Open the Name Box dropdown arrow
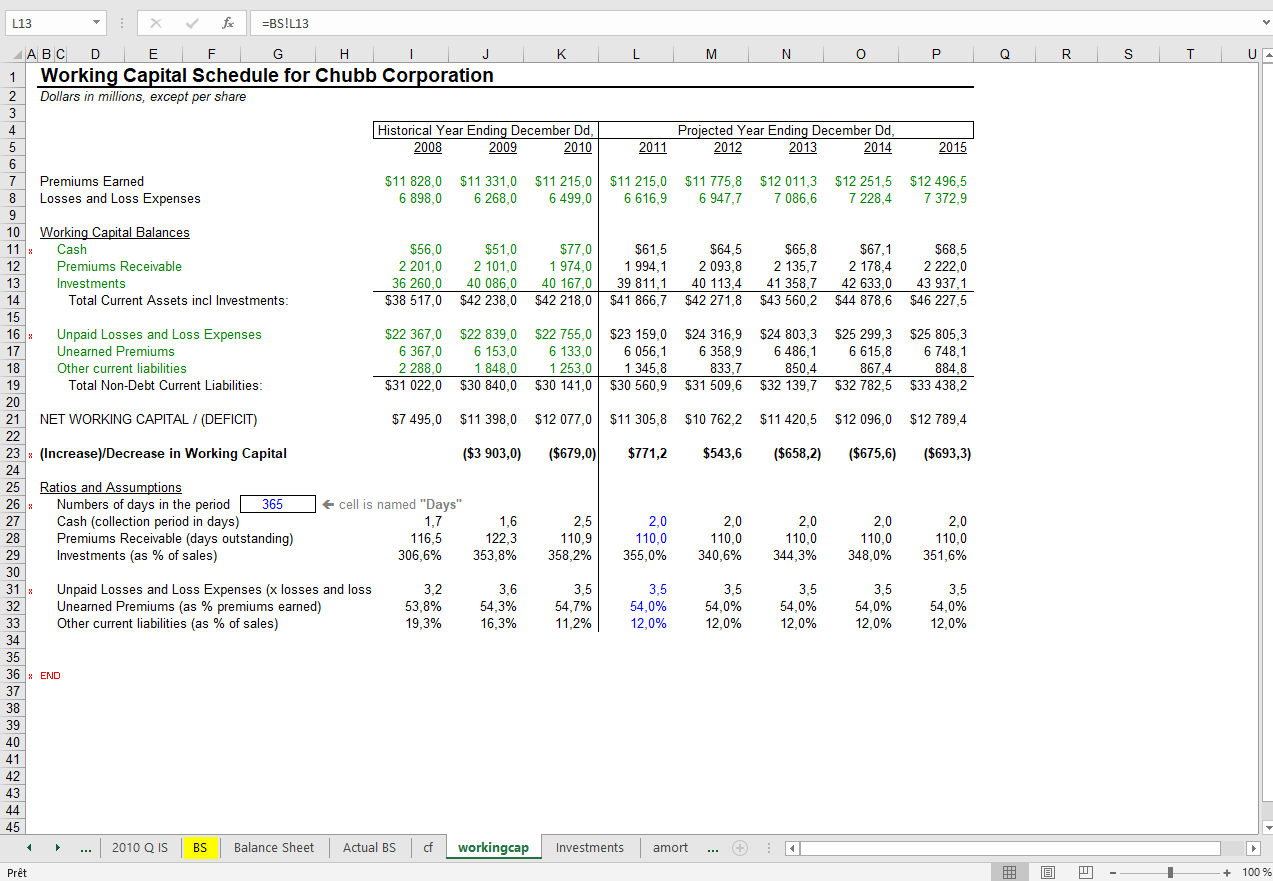1273x881 pixels. [x=96, y=23]
